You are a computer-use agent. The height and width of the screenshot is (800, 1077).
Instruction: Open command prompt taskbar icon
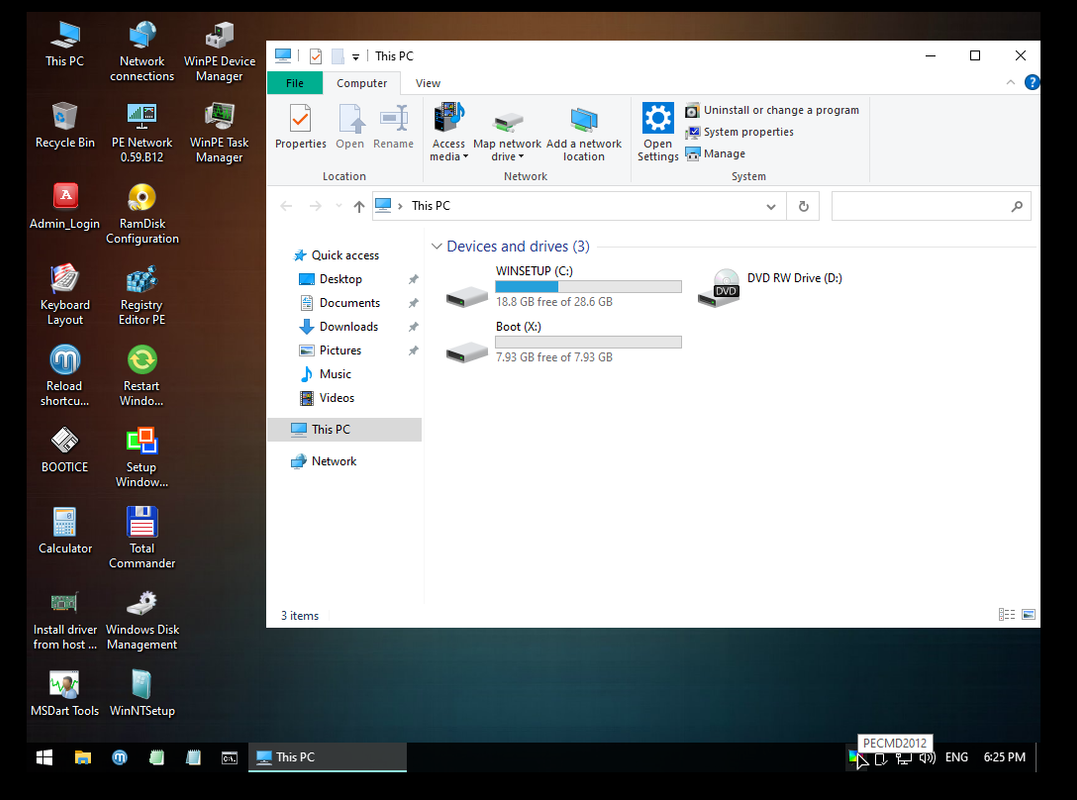coord(229,757)
